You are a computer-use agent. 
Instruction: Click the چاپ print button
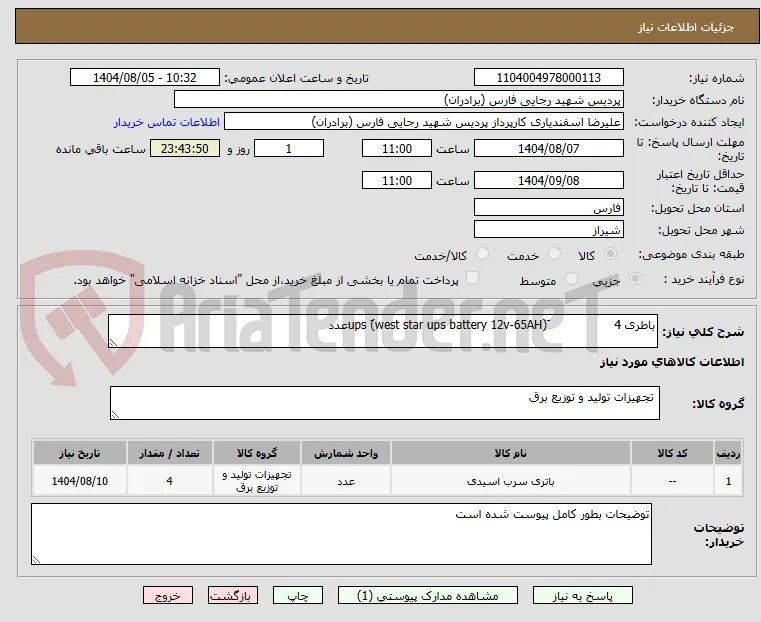(x=298, y=596)
